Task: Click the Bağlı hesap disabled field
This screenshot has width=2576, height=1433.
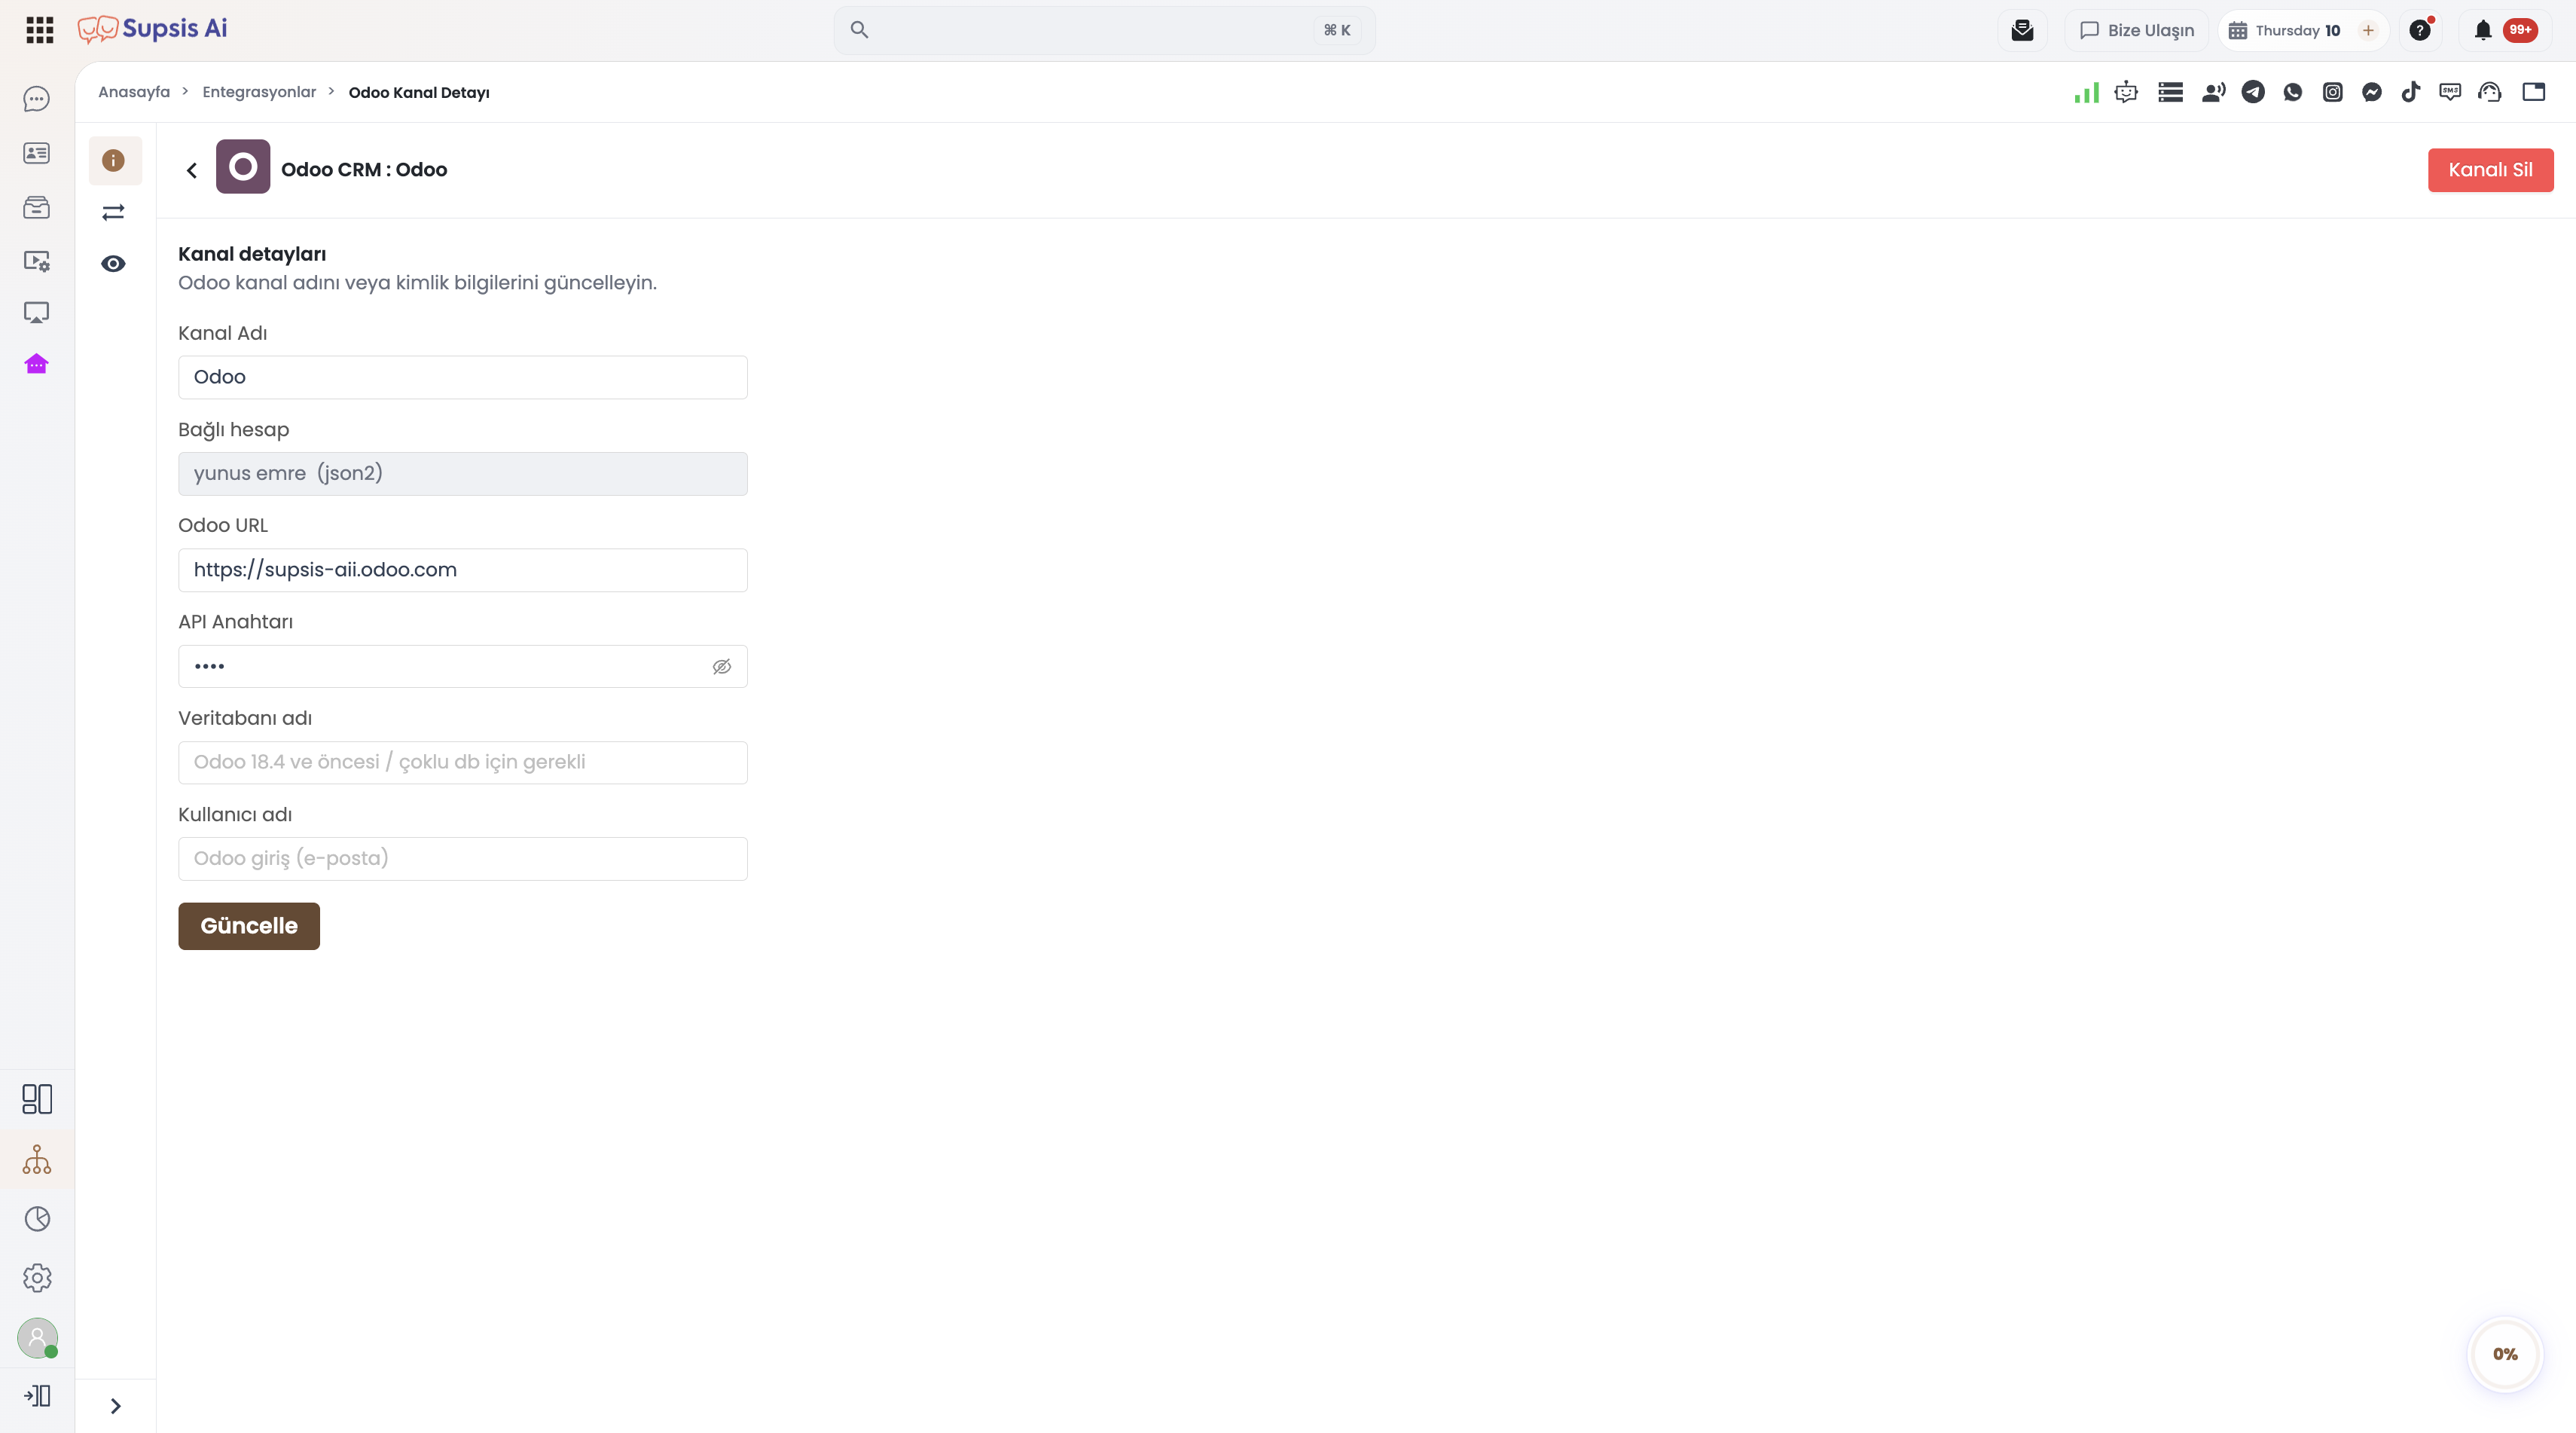Action: tap(463, 473)
